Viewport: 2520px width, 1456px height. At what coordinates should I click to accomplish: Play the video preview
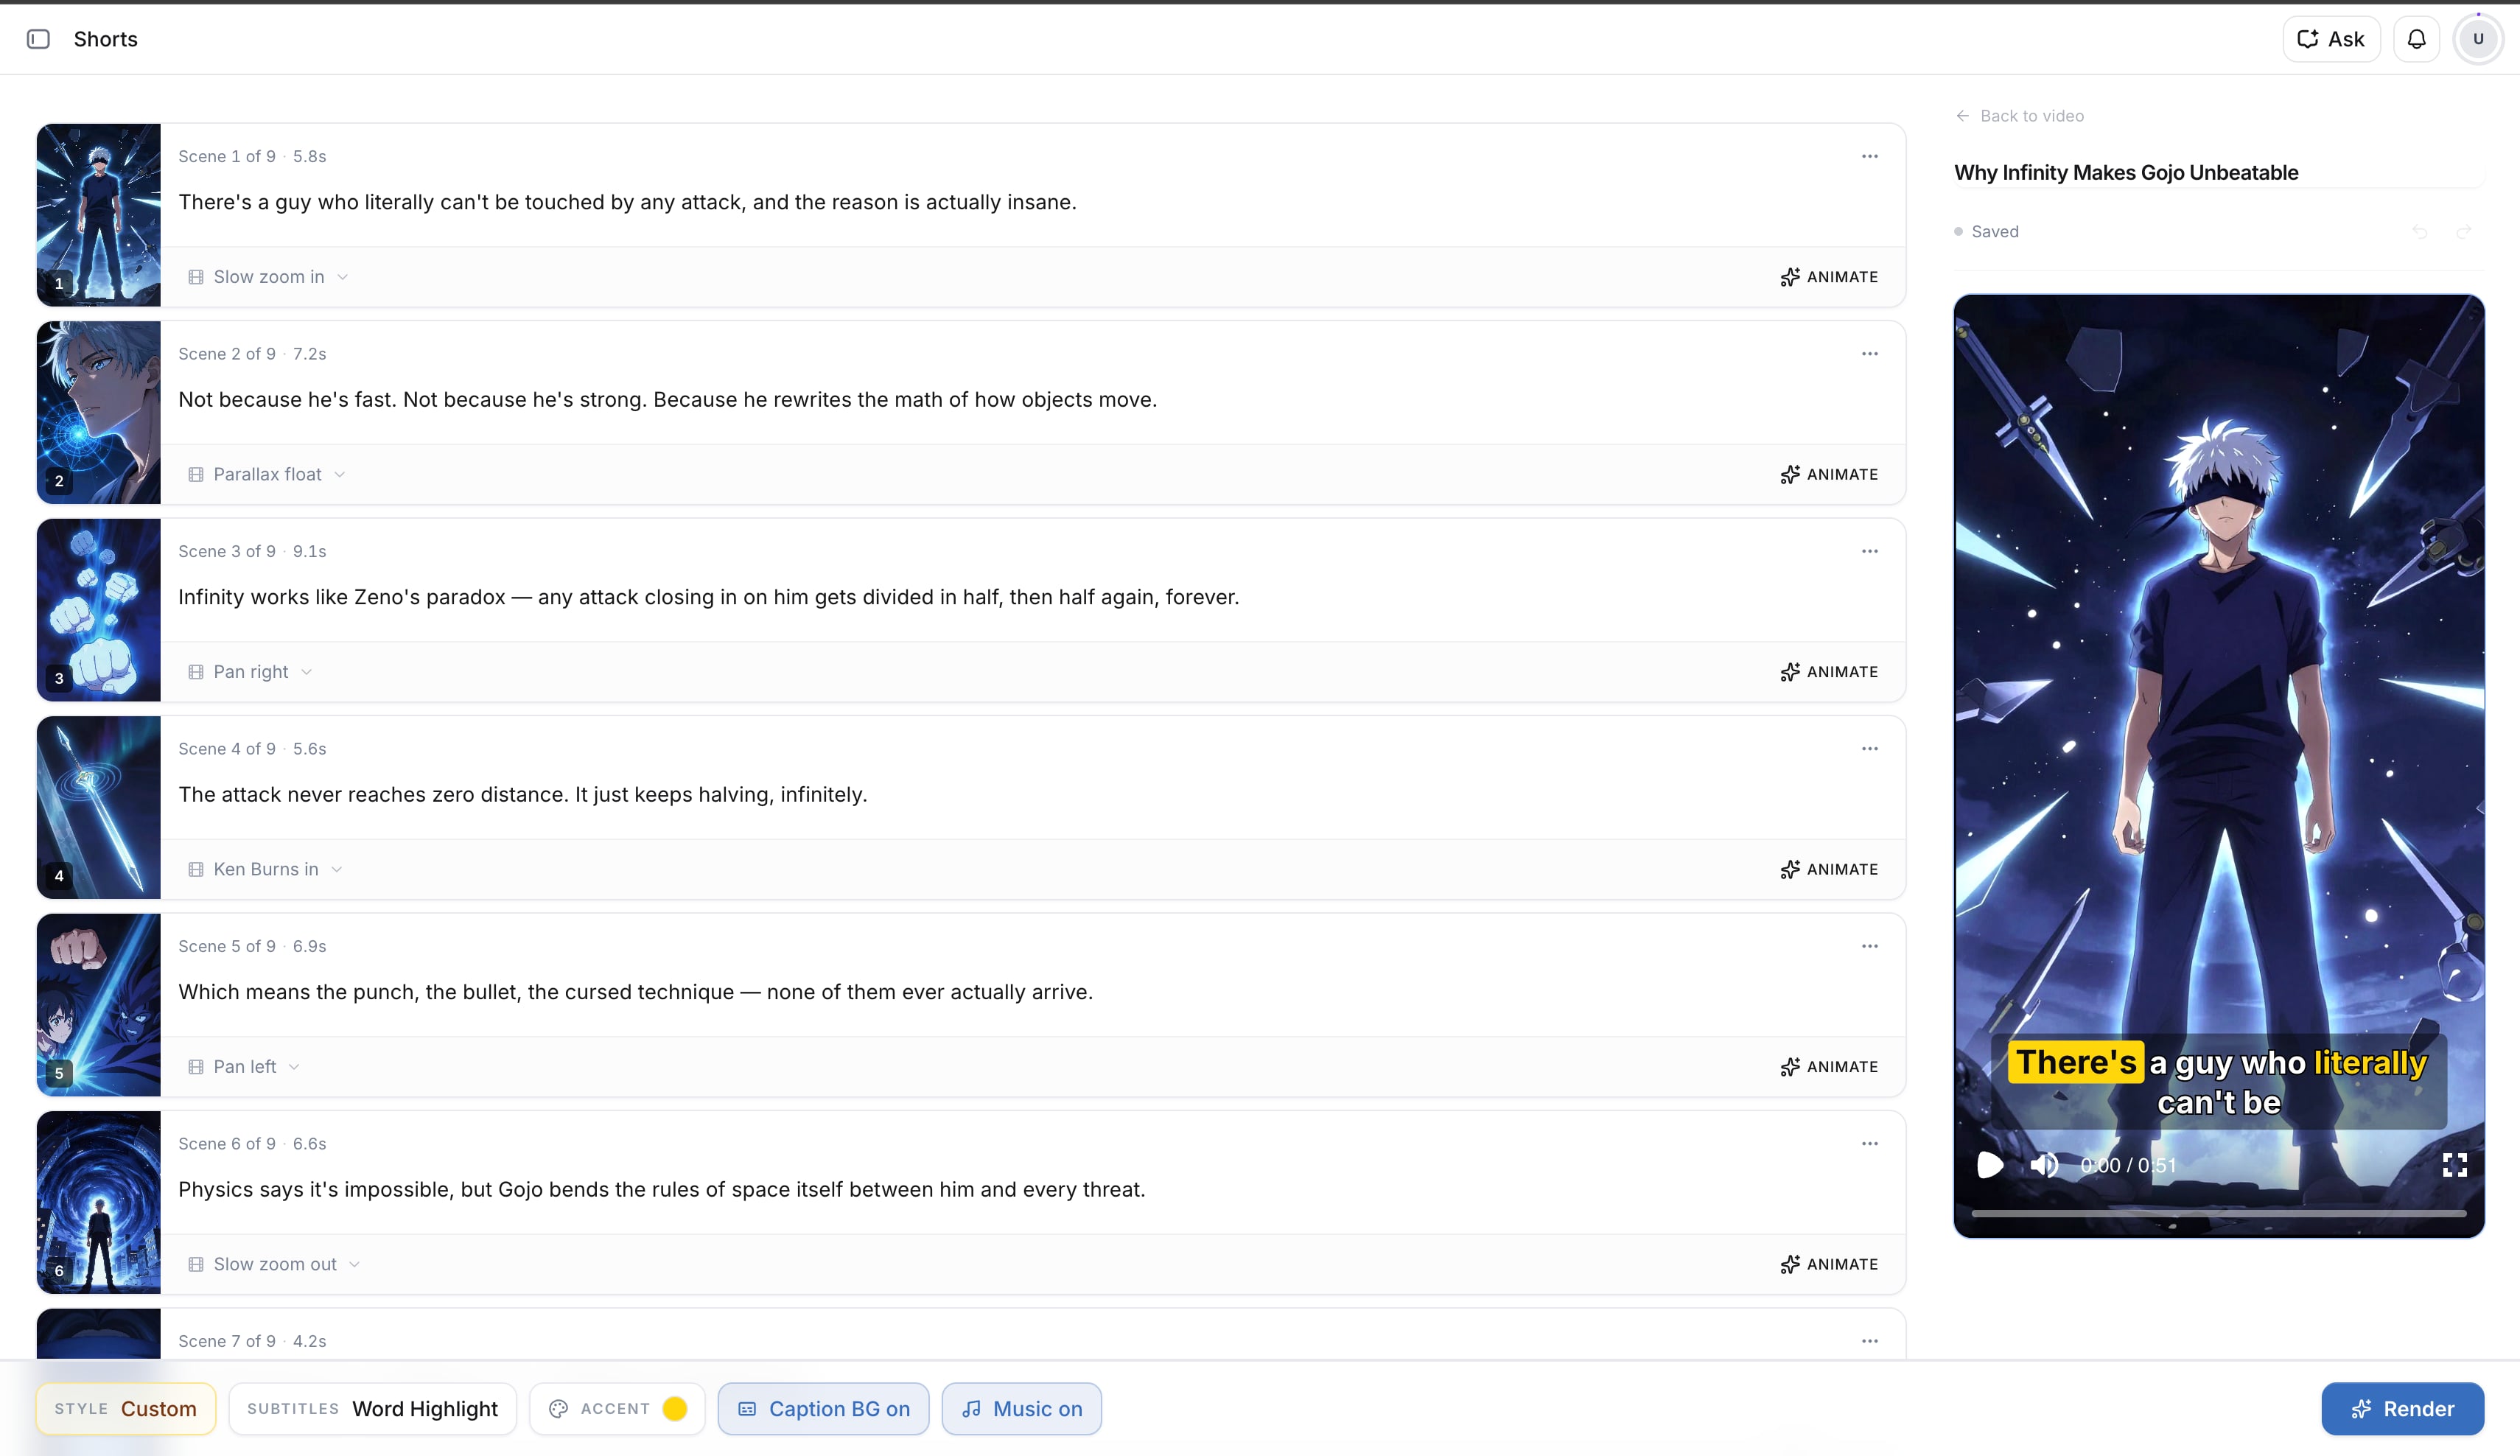pyautogui.click(x=1990, y=1165)
